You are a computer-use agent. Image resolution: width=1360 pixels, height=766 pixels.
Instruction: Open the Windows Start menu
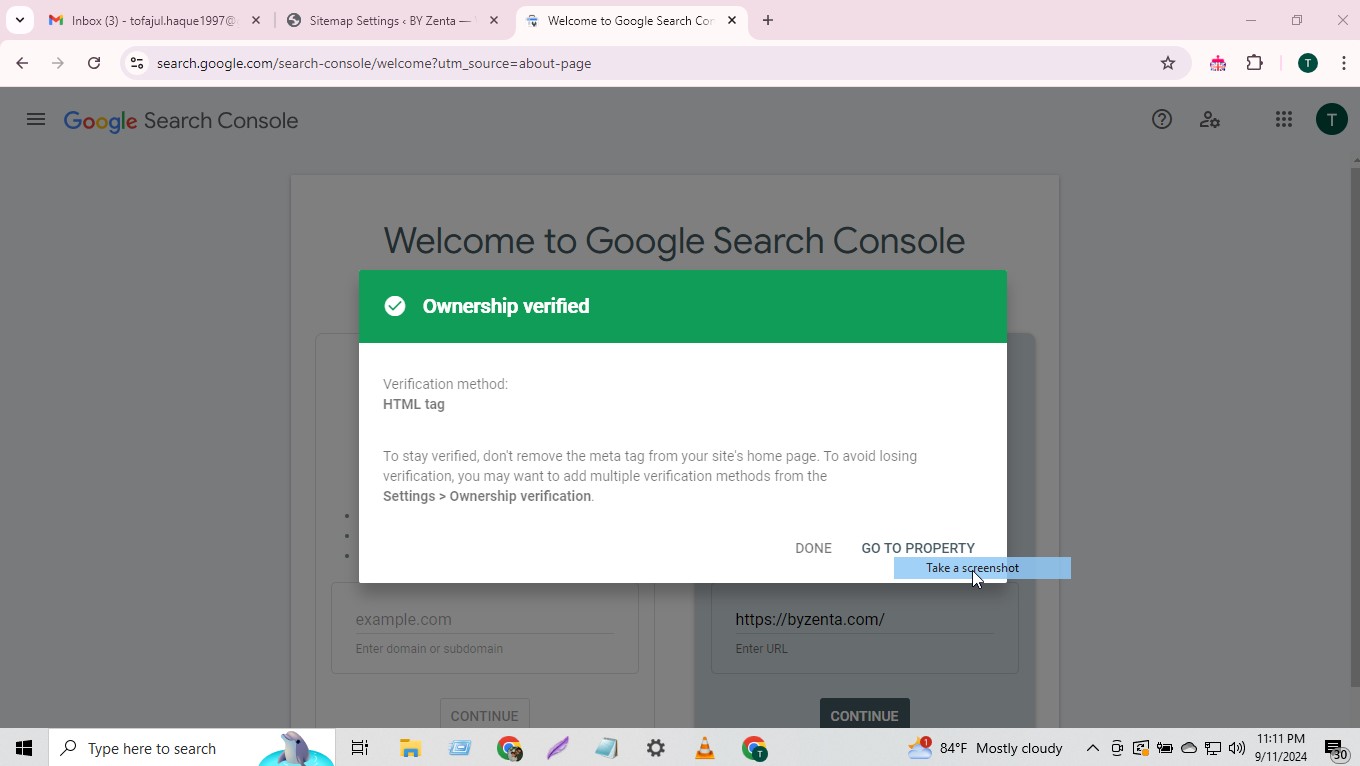point(24,748)
